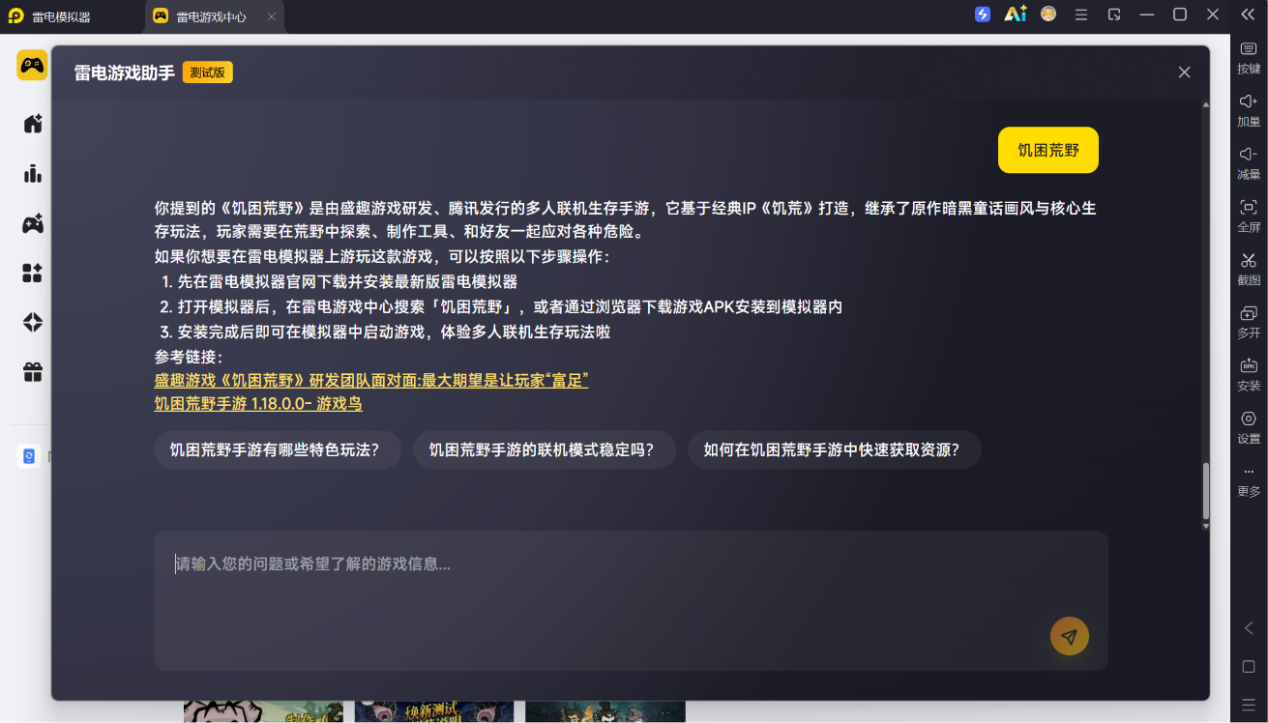This screenshot has height=723, width=1268.
Task: Click the Android back arrow in right toolbar
Action: coord(1248,628)
